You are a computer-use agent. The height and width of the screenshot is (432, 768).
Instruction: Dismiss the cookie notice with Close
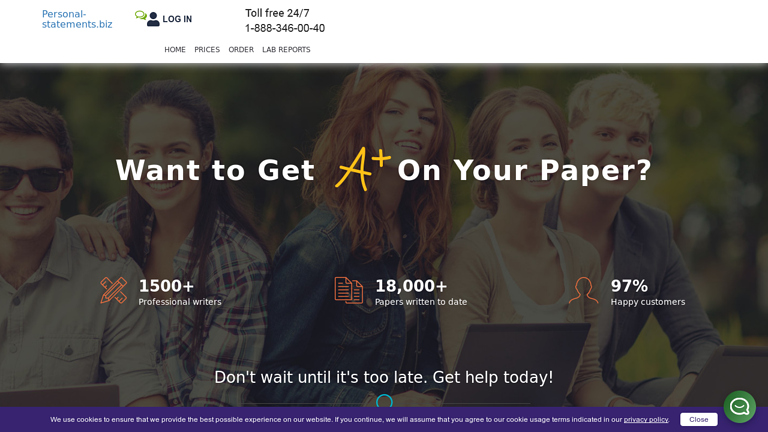[x=698, y=420]
